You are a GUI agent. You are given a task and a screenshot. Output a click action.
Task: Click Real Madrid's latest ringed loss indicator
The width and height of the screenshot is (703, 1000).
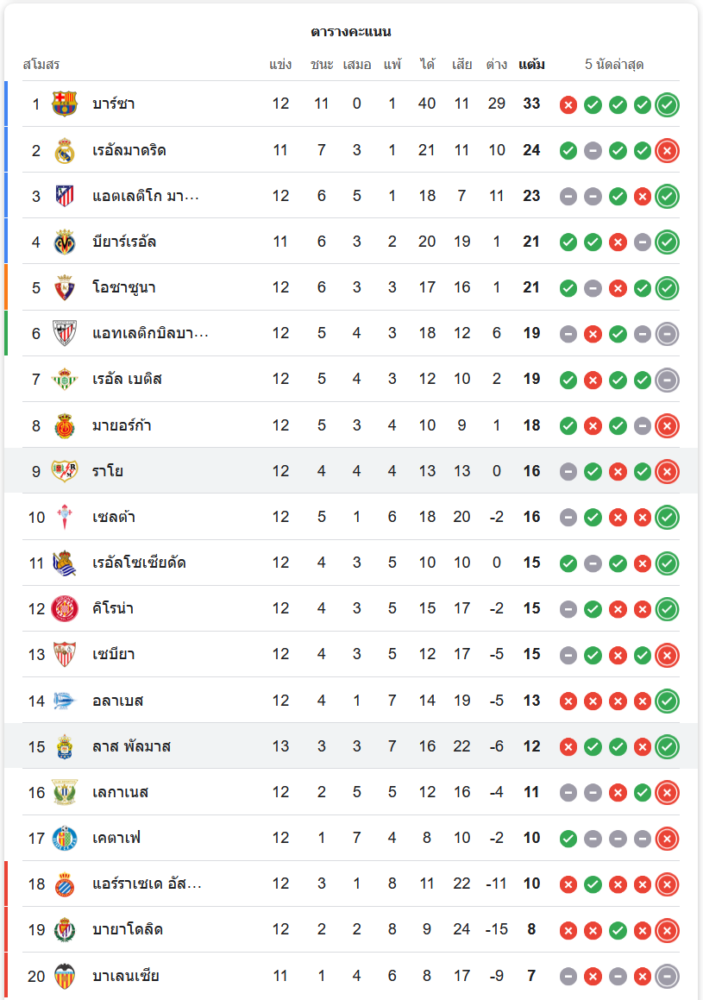click(x=667, y=151)
